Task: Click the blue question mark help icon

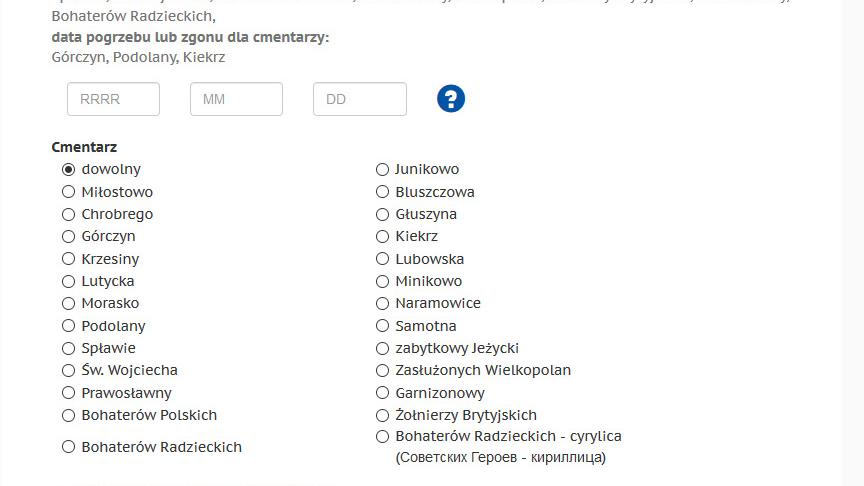Action: coord(451,99)
